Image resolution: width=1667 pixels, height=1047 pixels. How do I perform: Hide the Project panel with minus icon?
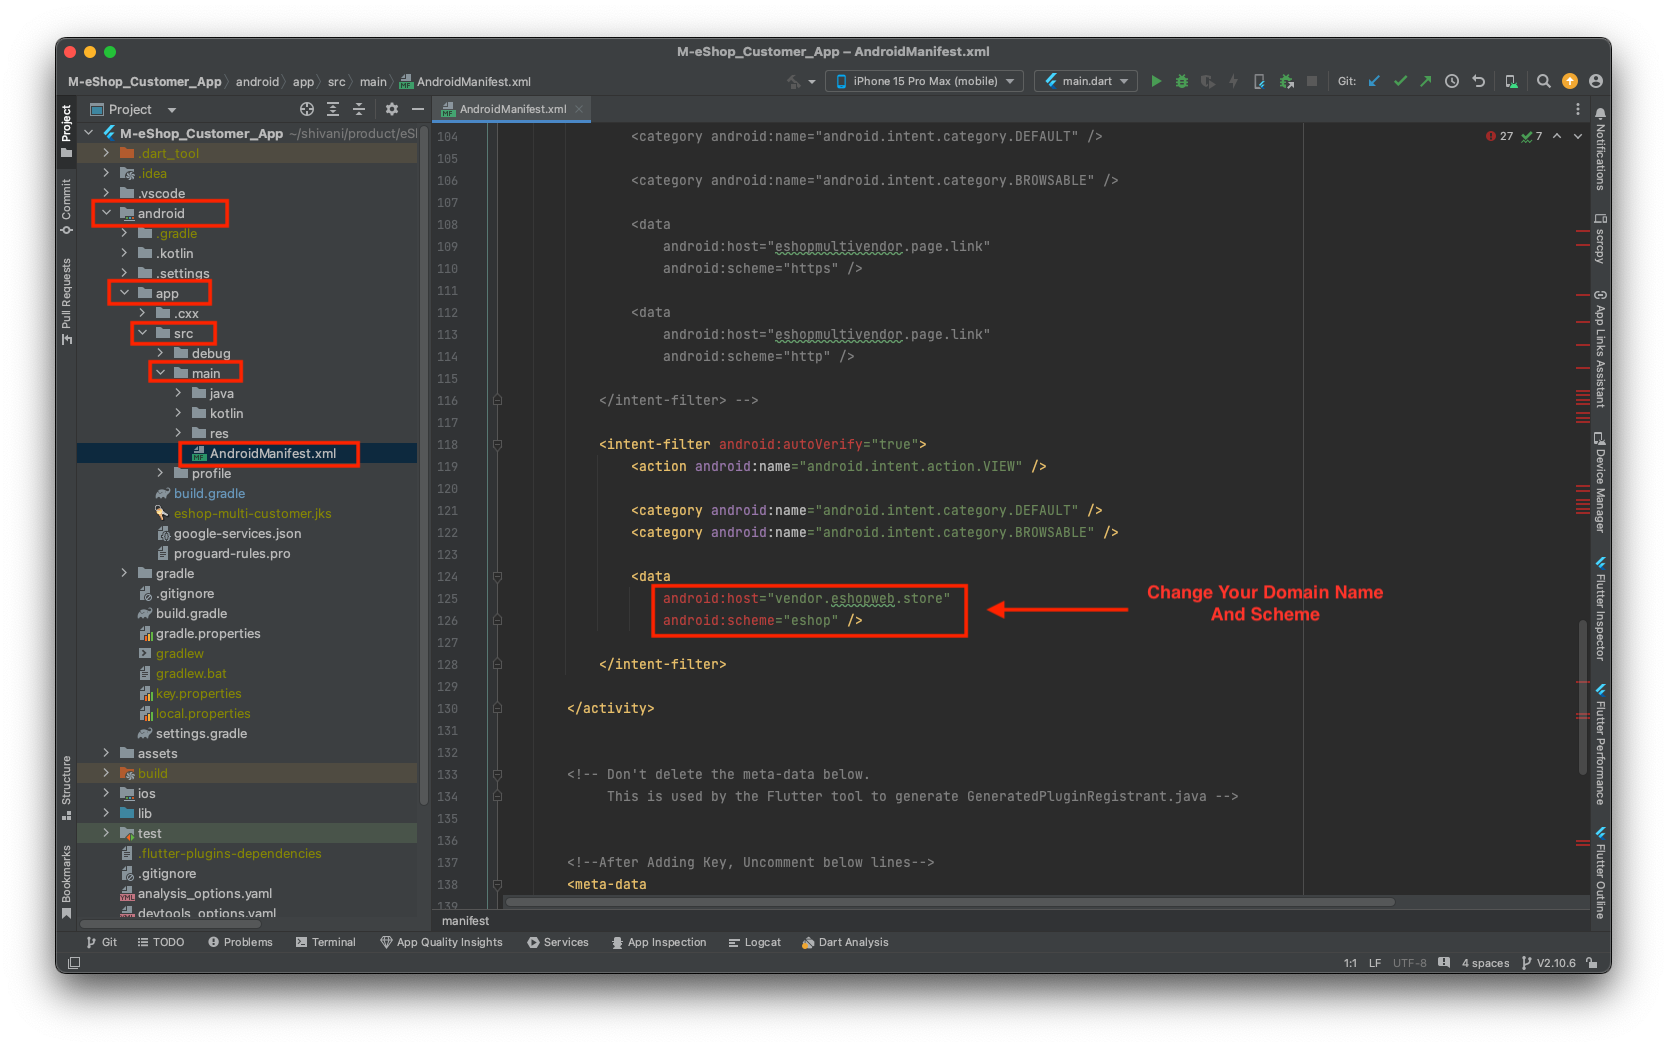(418, 109)
